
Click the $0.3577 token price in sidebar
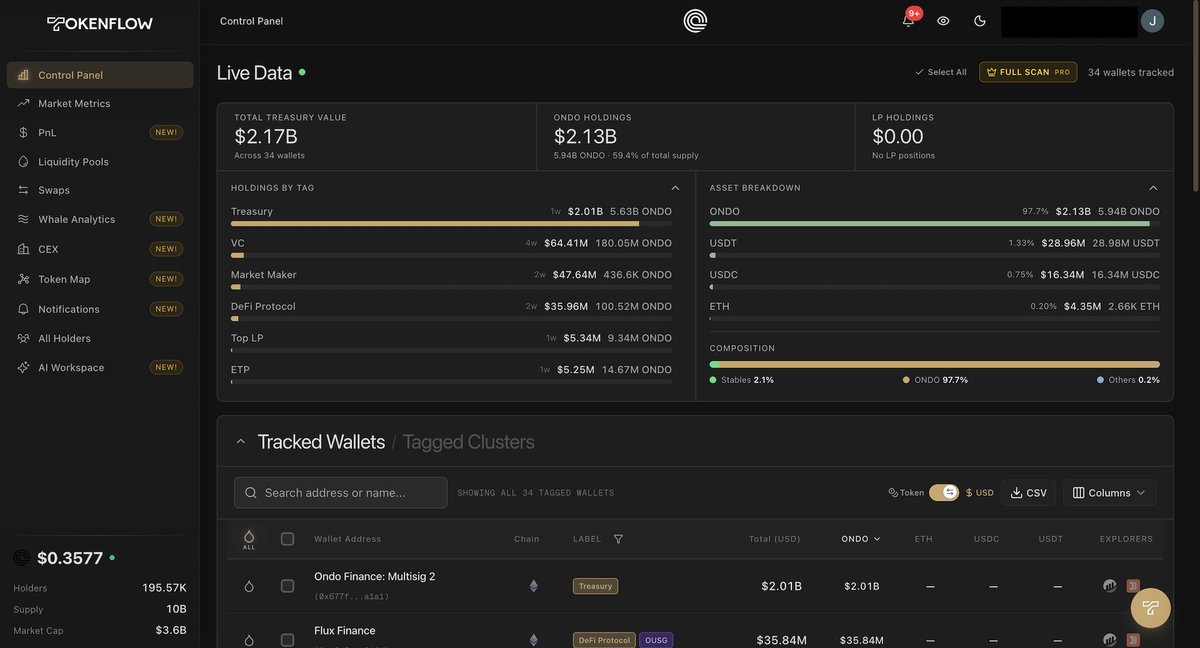(70, 558)
